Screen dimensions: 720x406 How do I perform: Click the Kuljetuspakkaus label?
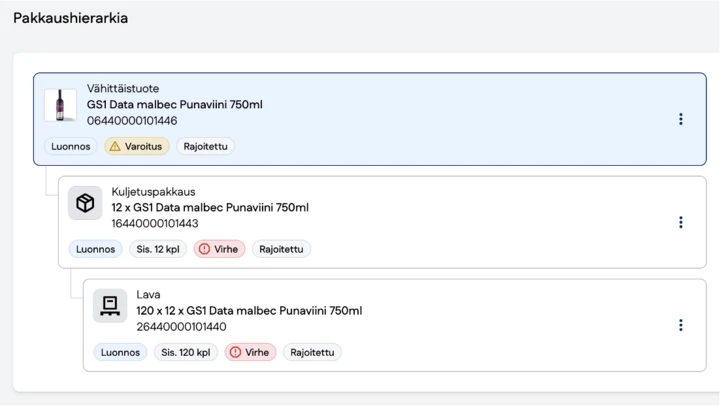pos(153,192)
